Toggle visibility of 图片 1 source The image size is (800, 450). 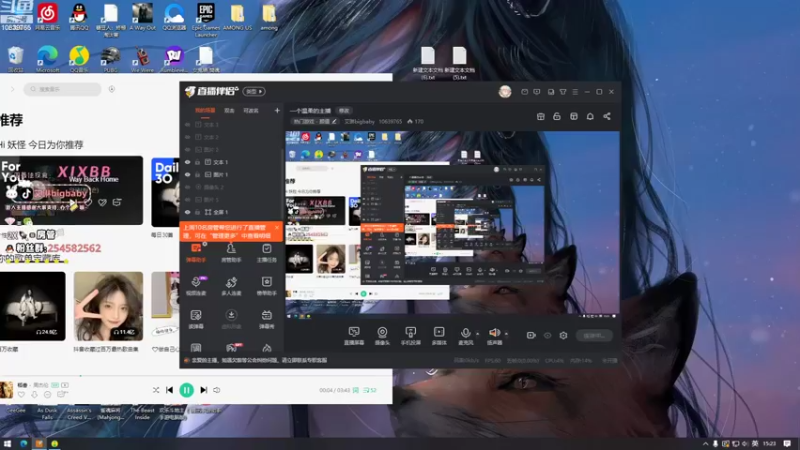click(187, 174)
